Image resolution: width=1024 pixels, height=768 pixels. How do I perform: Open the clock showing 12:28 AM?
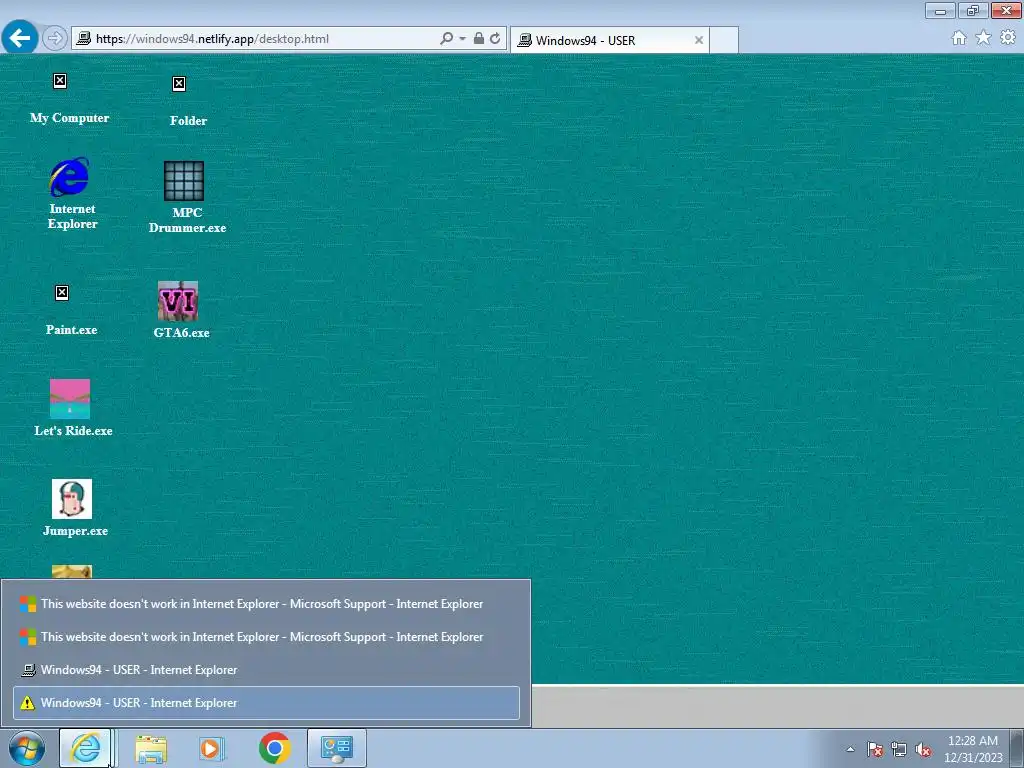tap(973, 749)
